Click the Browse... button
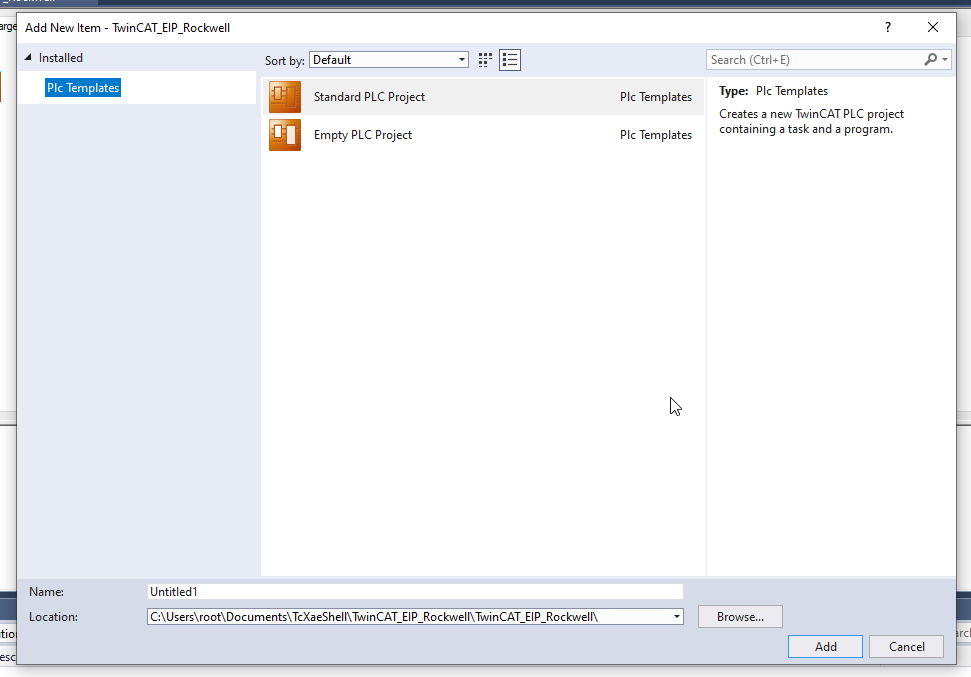The height and width of the screenshot is (677, 971). click(x=740, y=616)
